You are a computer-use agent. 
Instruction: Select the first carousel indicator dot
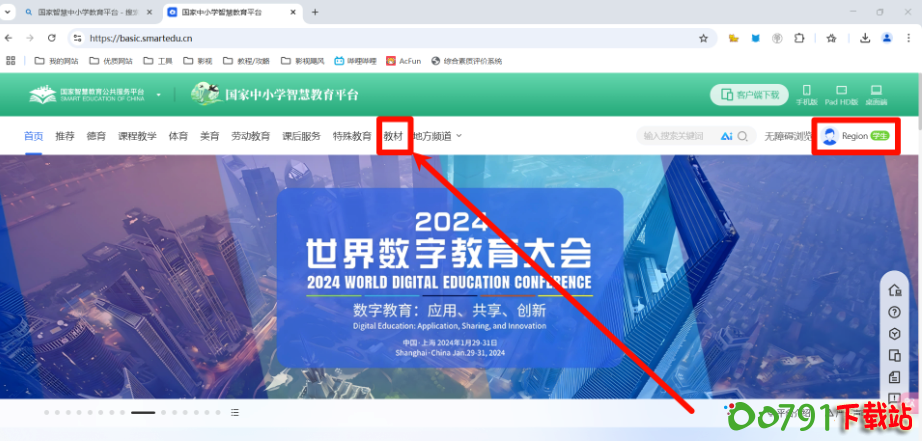46,412
